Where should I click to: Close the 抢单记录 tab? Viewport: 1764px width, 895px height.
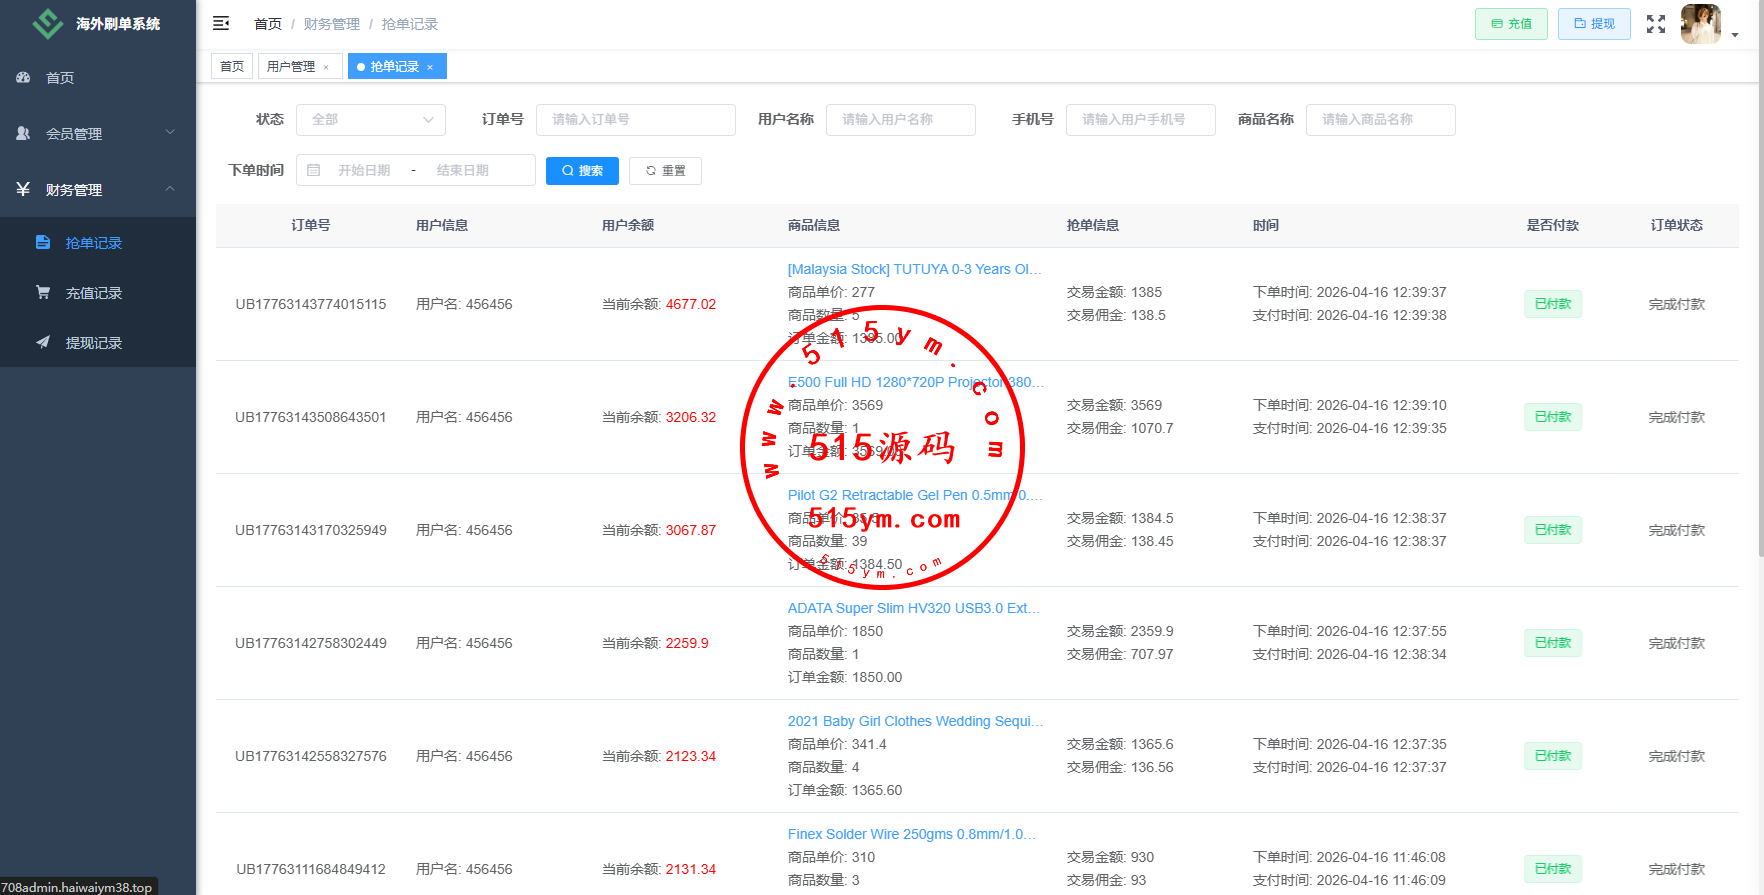[x=430, y=68]
